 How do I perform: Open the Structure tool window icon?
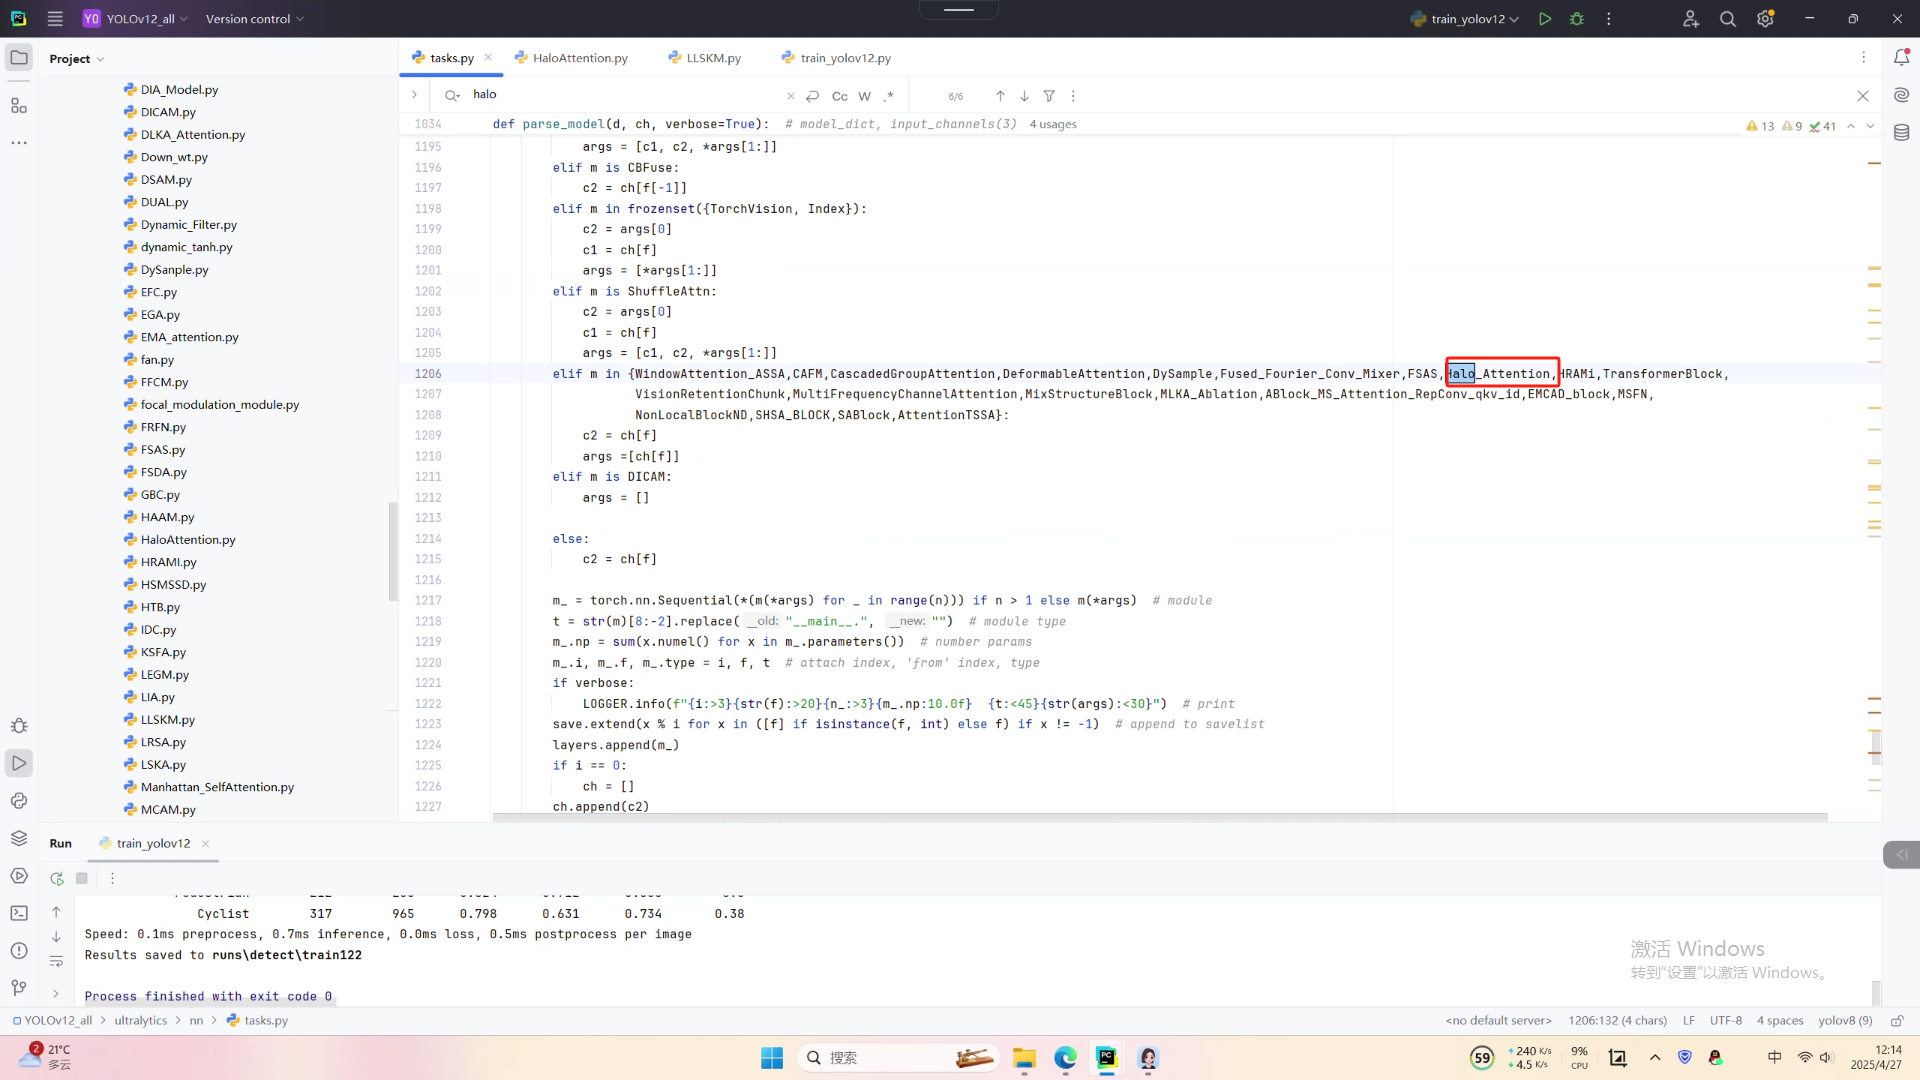[x=19, y=106]
